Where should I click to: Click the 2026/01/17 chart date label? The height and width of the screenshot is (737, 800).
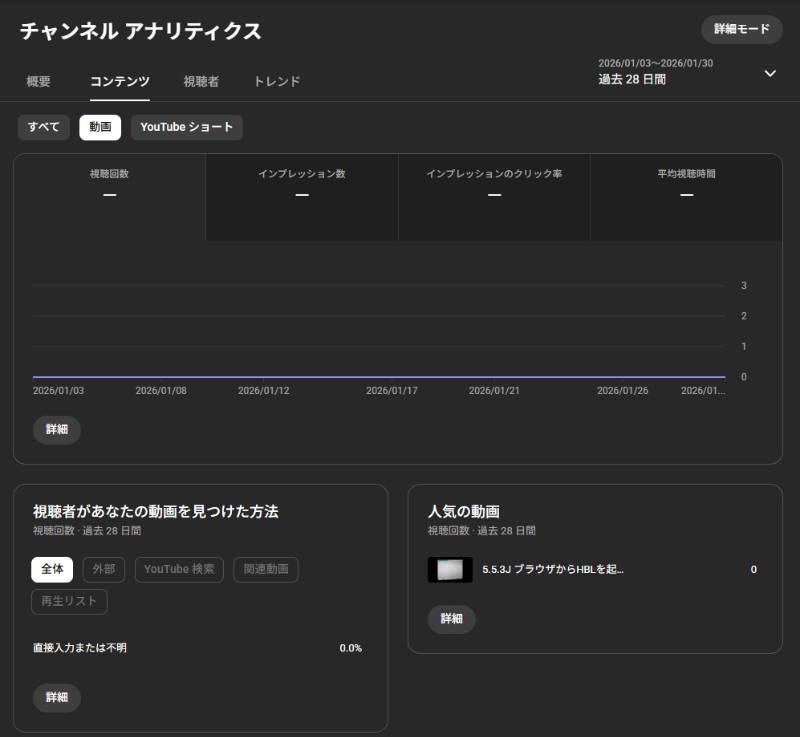click(x=391, y=391)
